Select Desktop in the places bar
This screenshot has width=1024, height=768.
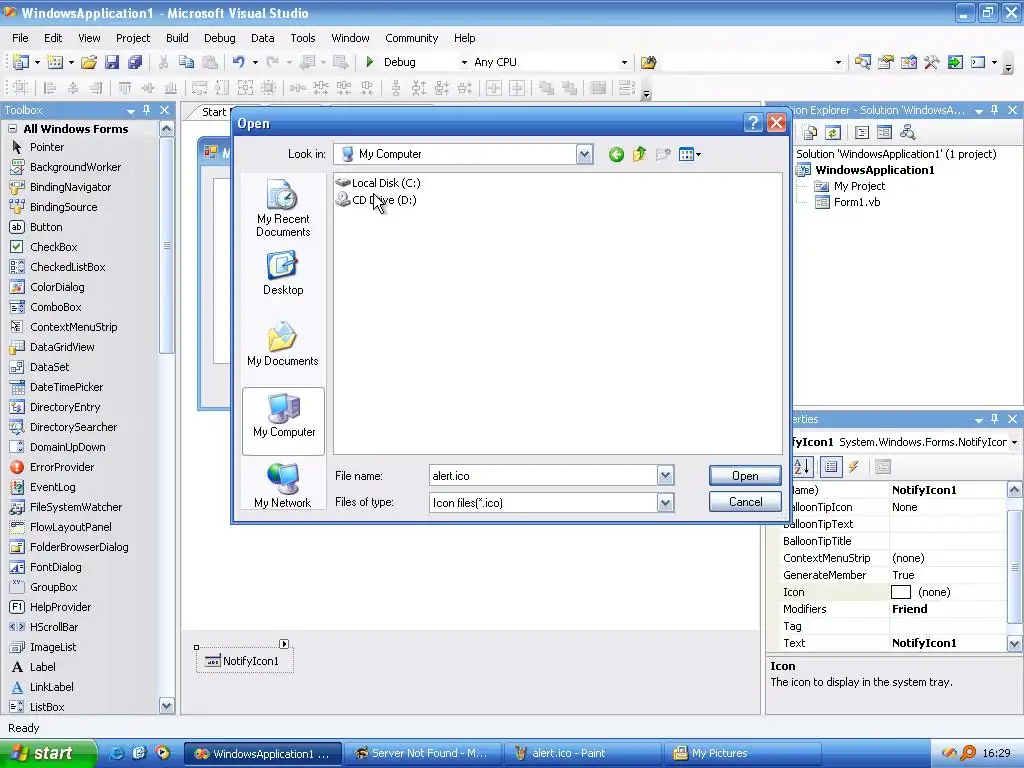coord(283,274)
